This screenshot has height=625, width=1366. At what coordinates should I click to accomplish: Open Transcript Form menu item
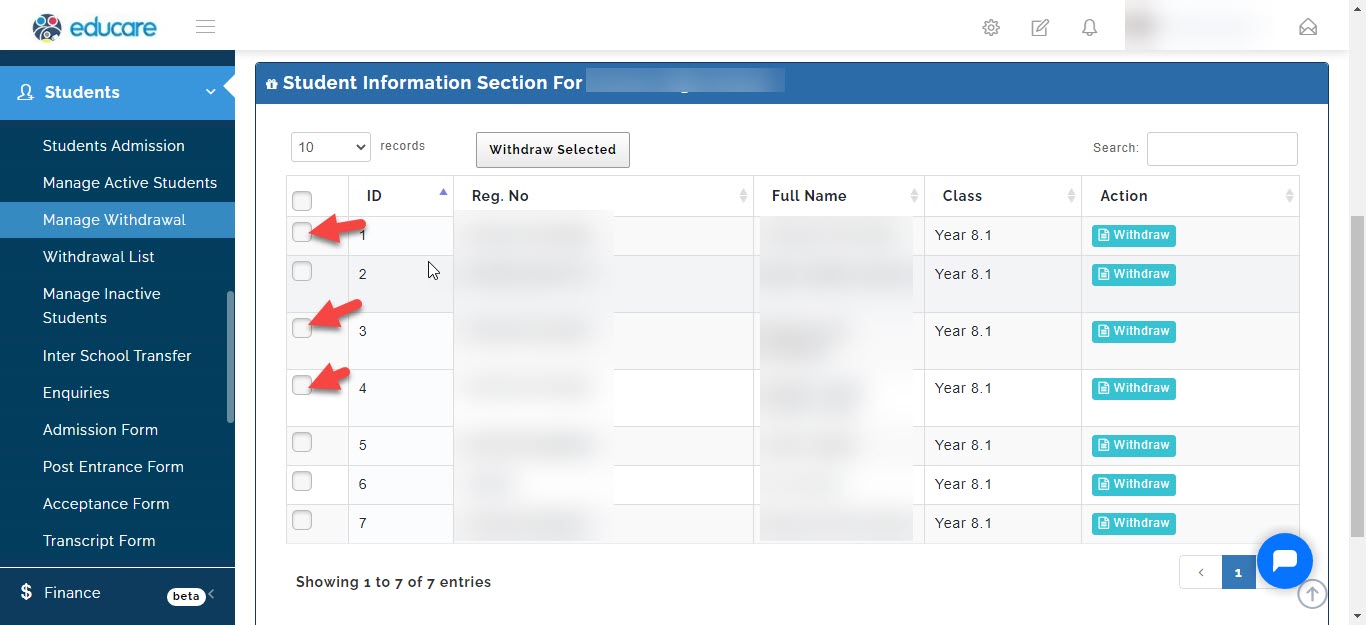(99, 541)
